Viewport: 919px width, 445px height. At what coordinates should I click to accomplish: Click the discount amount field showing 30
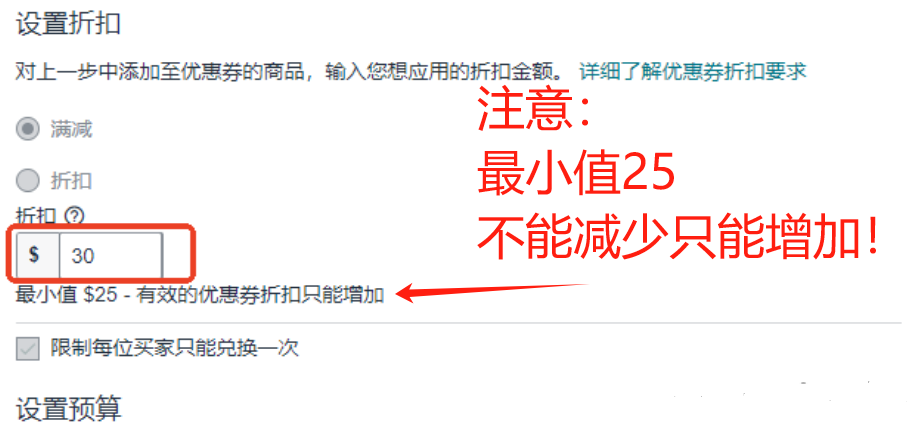coord(111,255)
